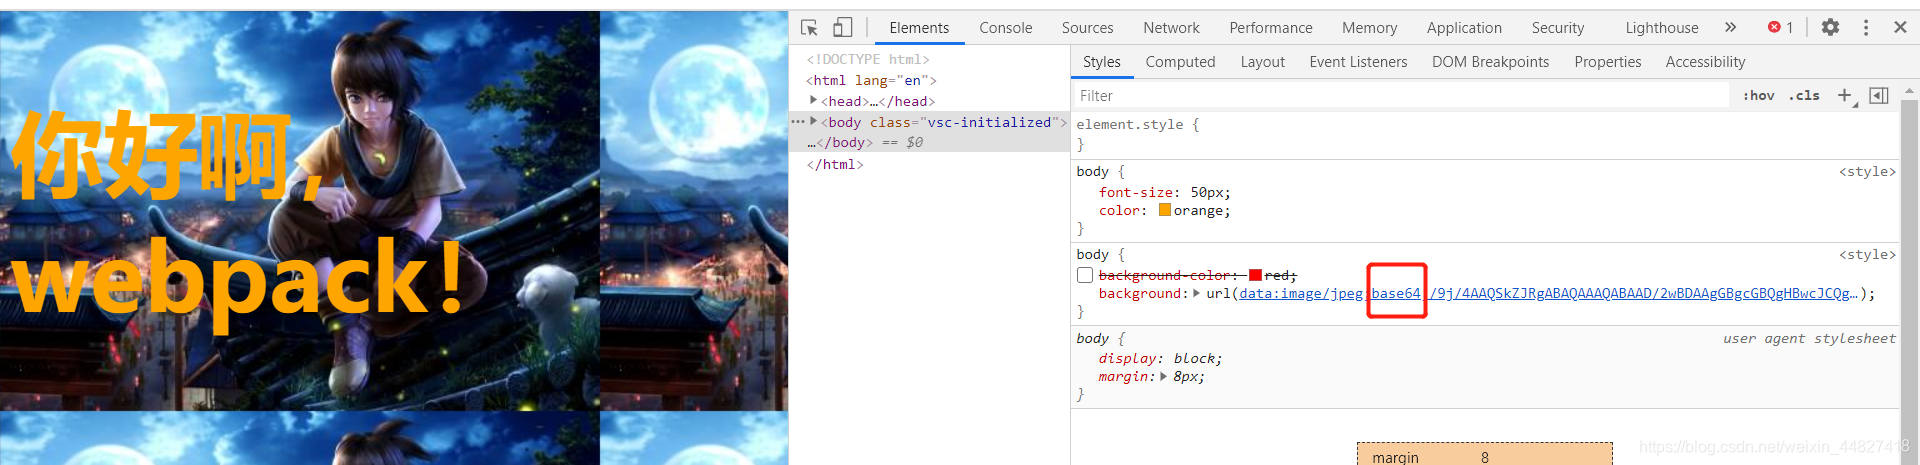Activate the inspect element picker icon
The width and height of the screenshot is (1920, 465).
click(x=809, y=28)
